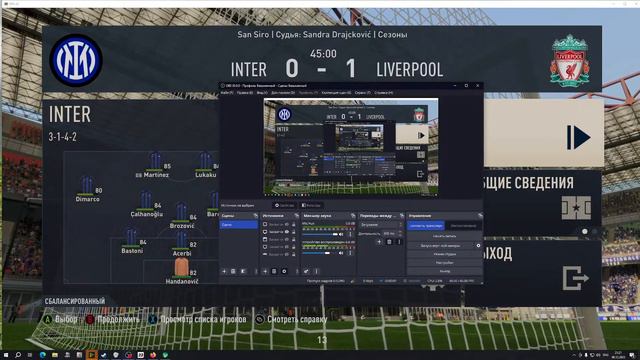Viewport: 640px width, 360px height.
Task: Toggle eye visibility of top source
Action: 287,224
